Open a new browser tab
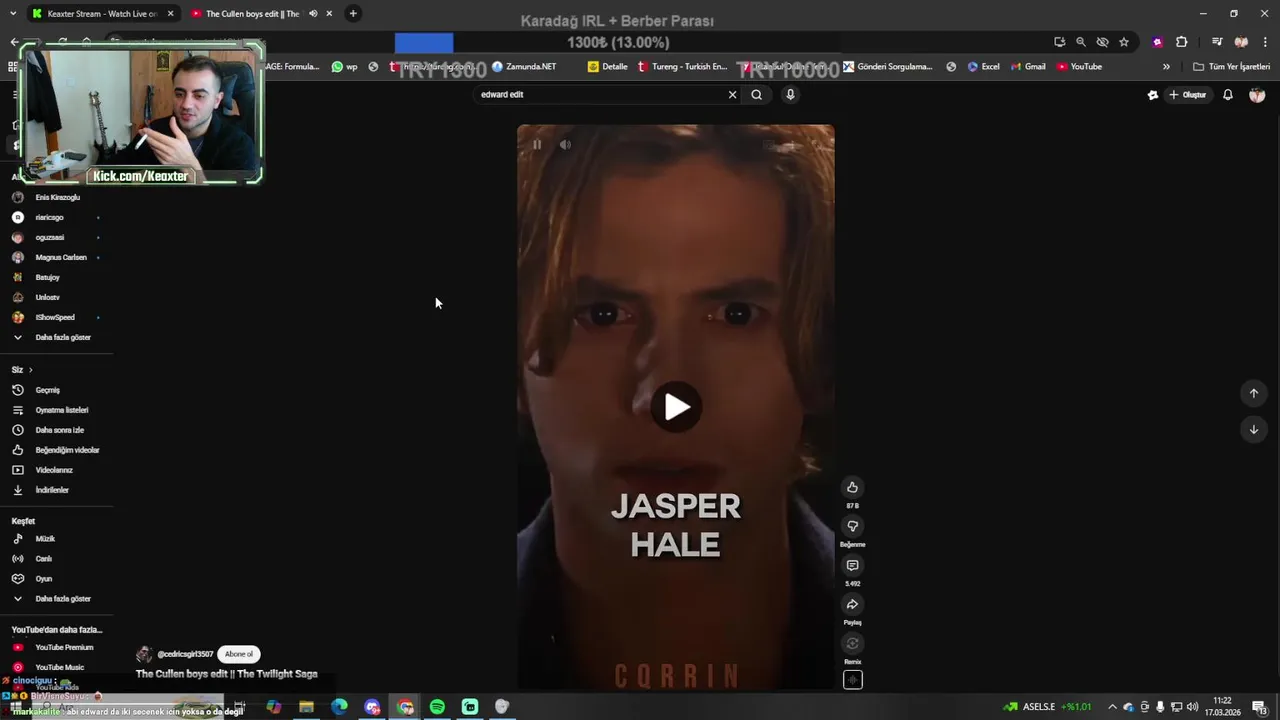 point(353,14)
